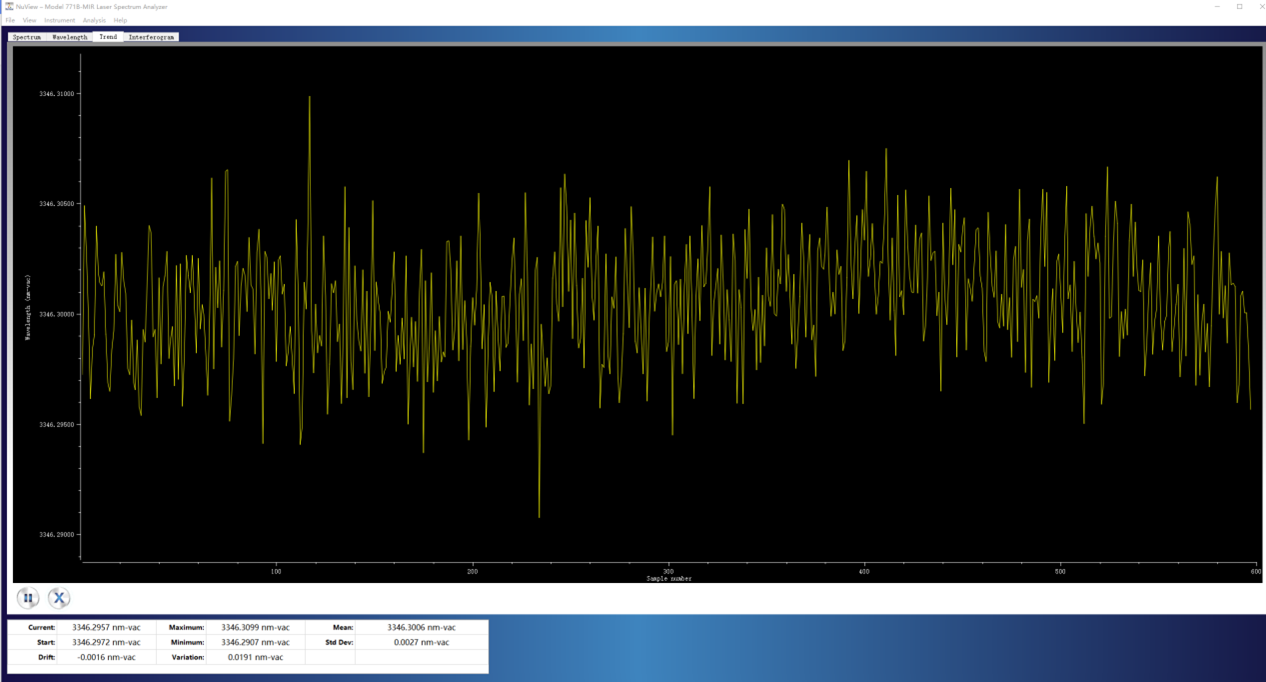Select the Current wavelength value cell
The height and width of the screenshot is (682, 1266).
(x=106, y=627)
